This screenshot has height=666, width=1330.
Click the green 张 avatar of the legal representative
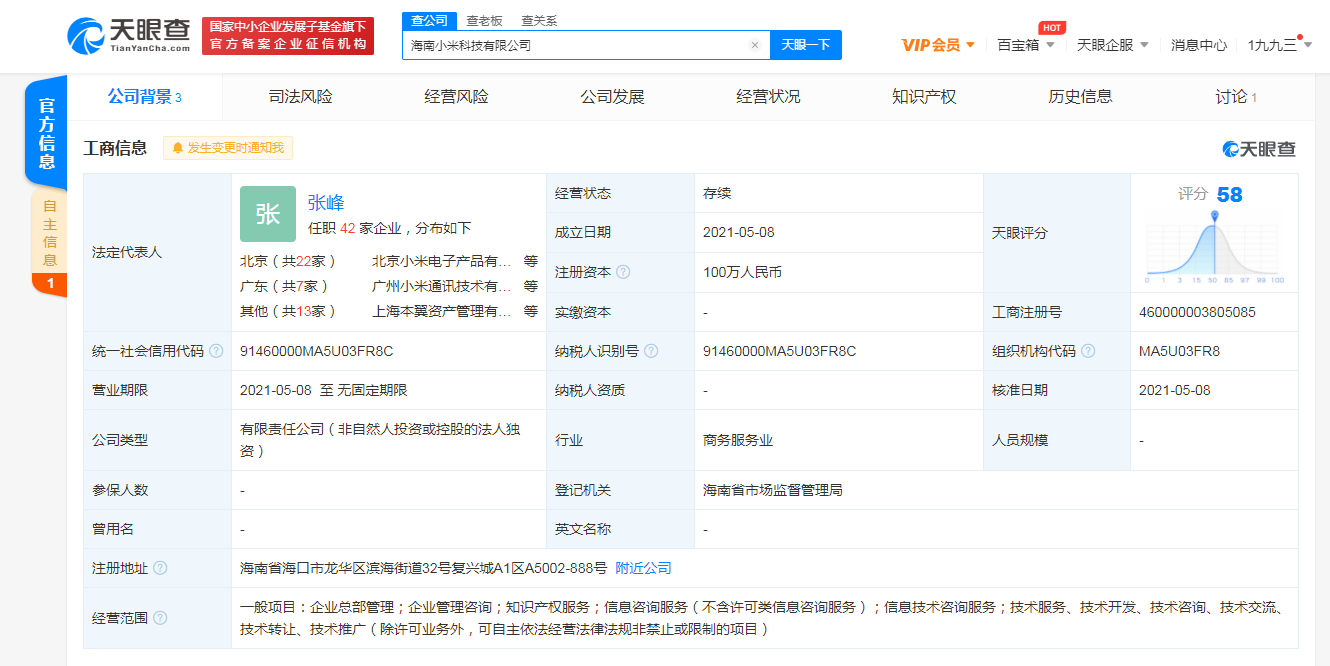point(267,214)
